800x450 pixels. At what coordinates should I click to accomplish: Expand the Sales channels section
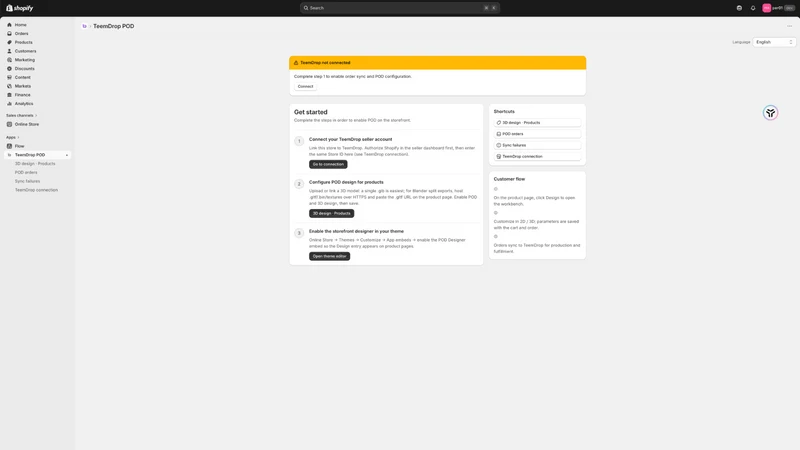(x=21, y=115)
